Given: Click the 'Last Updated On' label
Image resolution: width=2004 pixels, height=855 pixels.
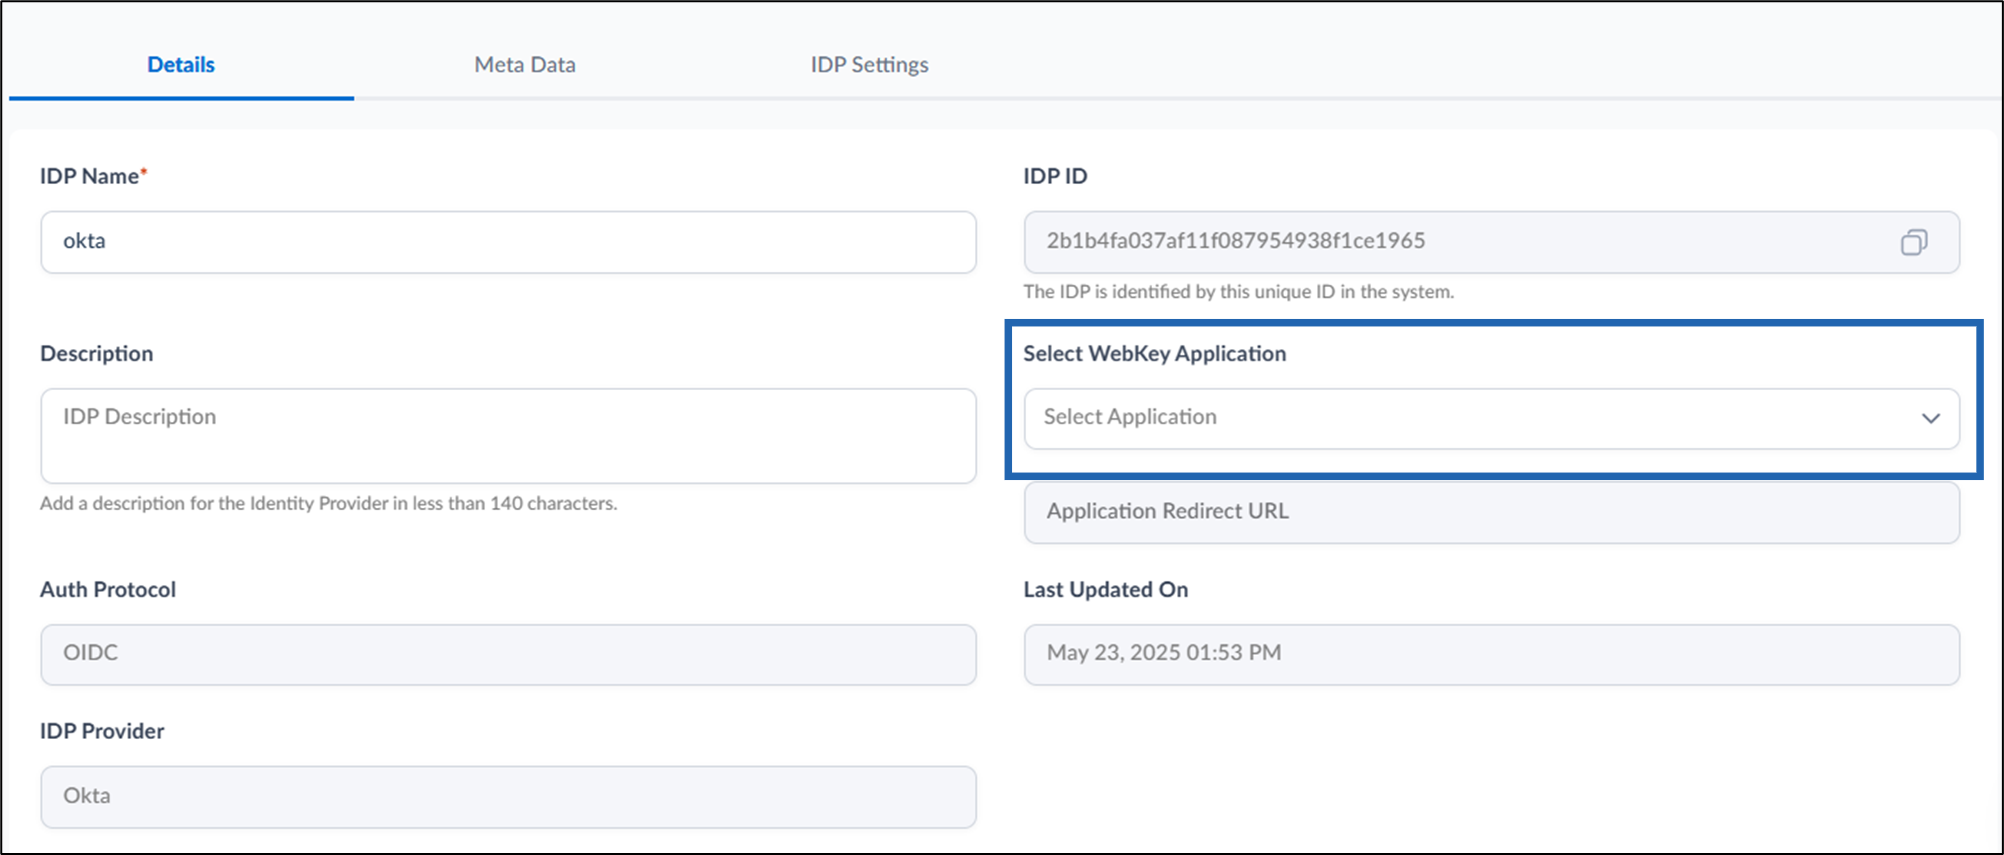Looking at the screenshot, I should tap(1105, 590).
